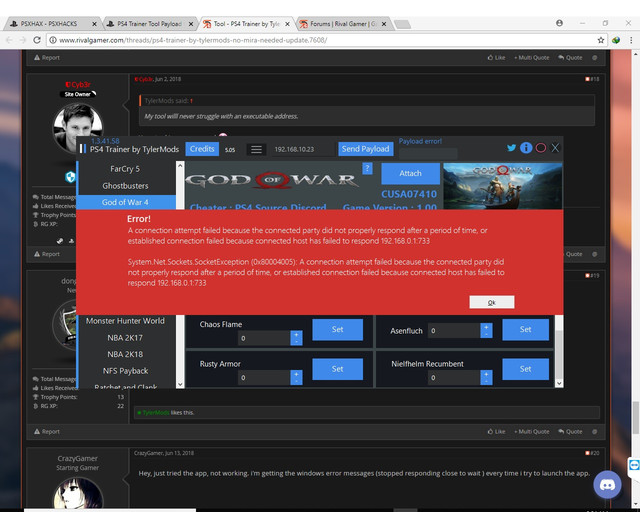The height and width of the screenshot is (512, 640).
Task: Open the Discord chat bubble button
Action: pos(607,485)
